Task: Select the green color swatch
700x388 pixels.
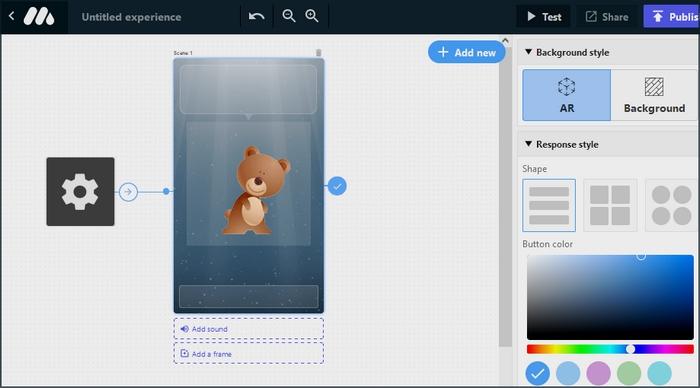Action: (629, 373)
